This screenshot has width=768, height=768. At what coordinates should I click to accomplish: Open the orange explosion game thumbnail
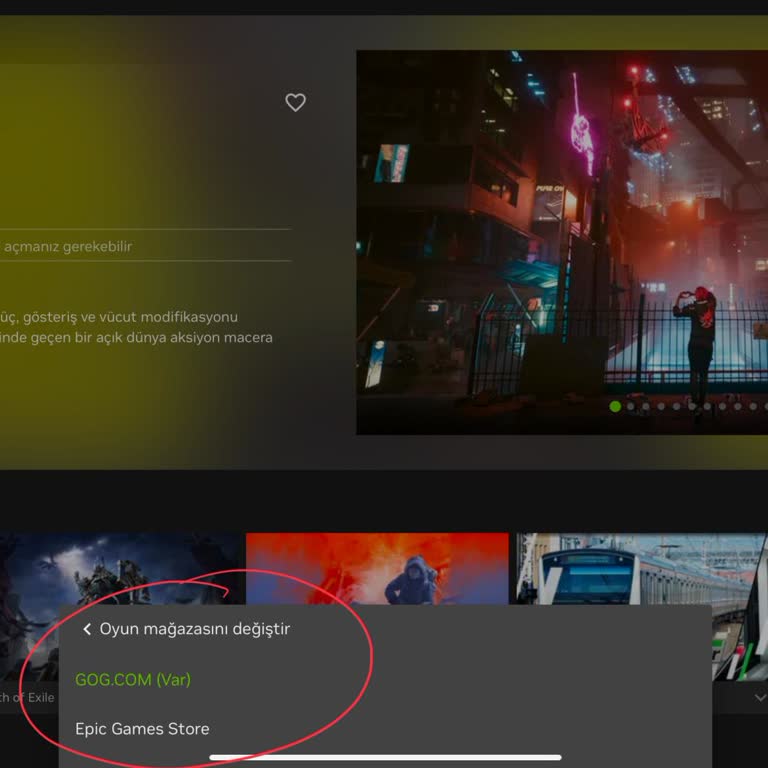(x=377, y=568)
